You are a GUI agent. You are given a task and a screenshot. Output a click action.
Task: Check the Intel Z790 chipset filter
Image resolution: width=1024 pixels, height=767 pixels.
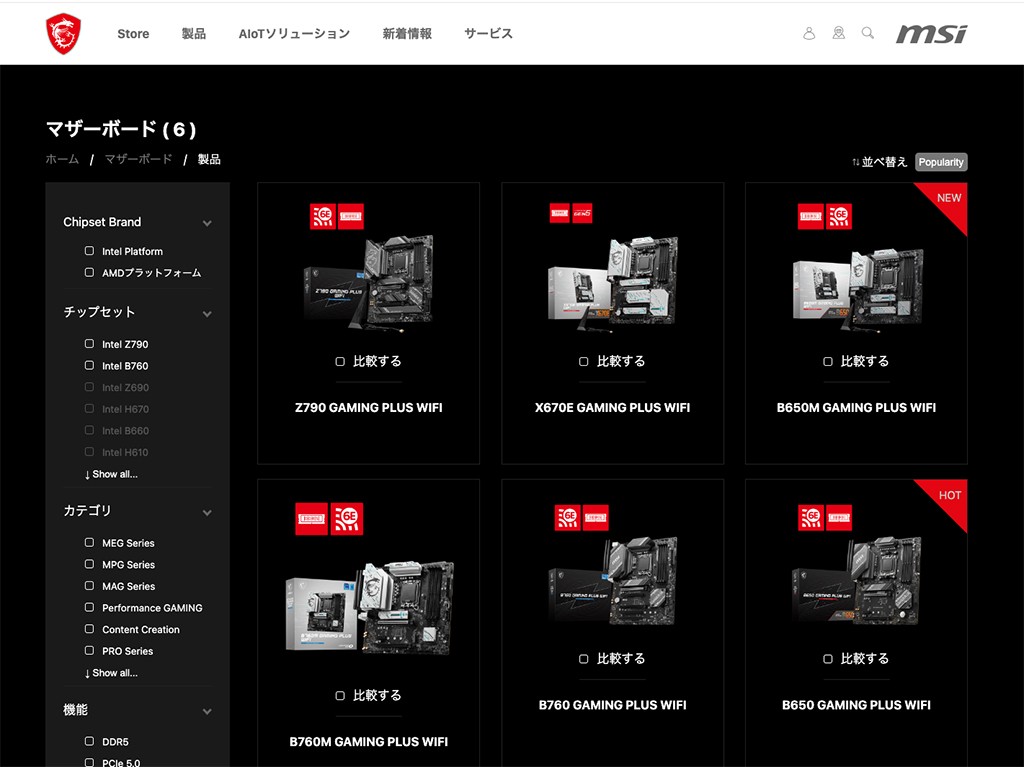point(89,344)
